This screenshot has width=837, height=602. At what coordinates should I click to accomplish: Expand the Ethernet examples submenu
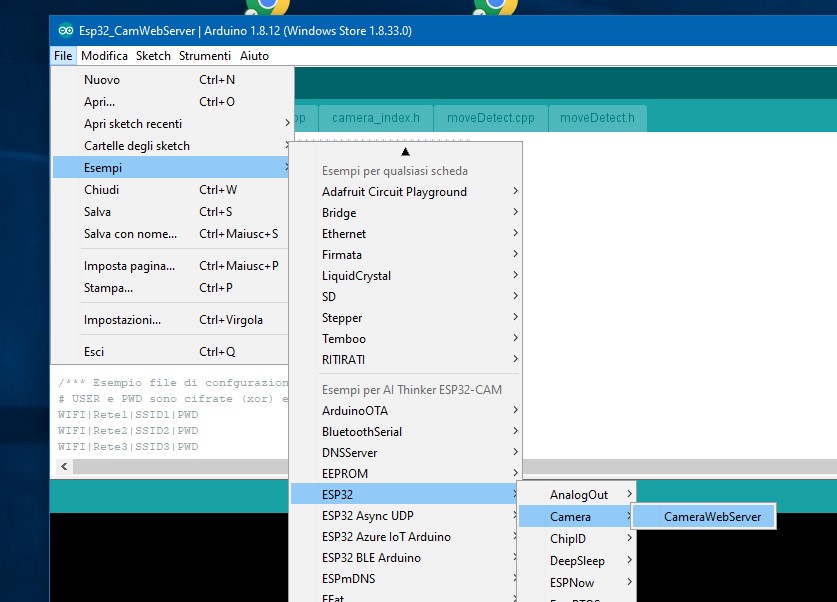click(406, 234)
